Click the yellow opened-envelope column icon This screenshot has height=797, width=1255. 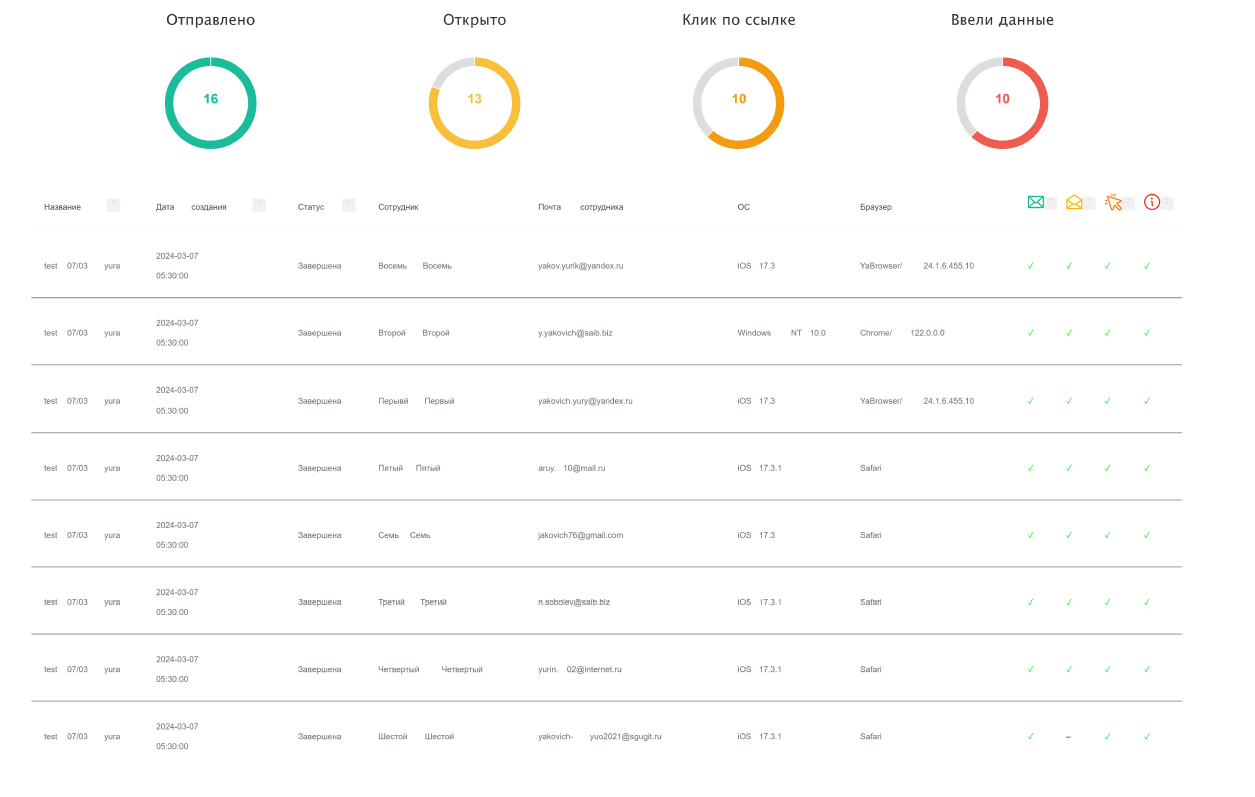click(1074, 202)
